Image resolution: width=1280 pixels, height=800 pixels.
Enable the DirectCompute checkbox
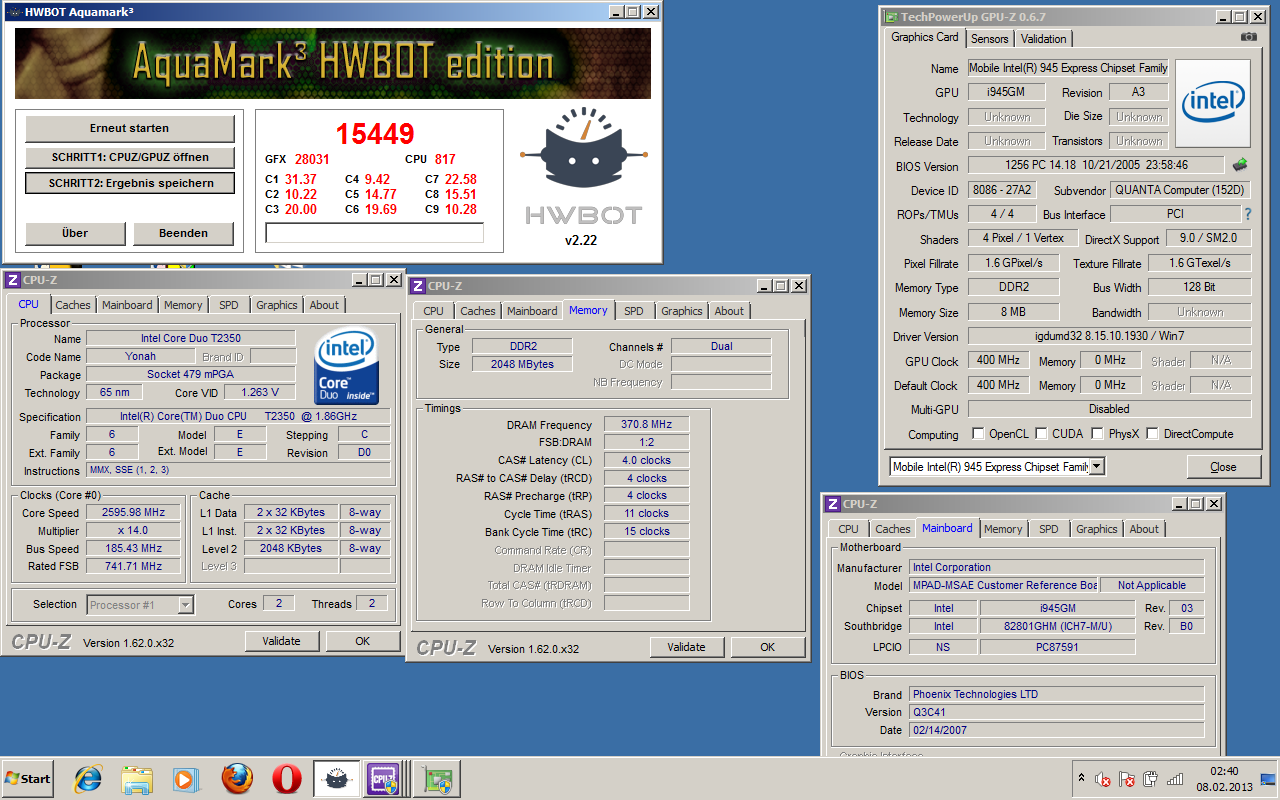pyautogui.click(x=1152, y=434)
